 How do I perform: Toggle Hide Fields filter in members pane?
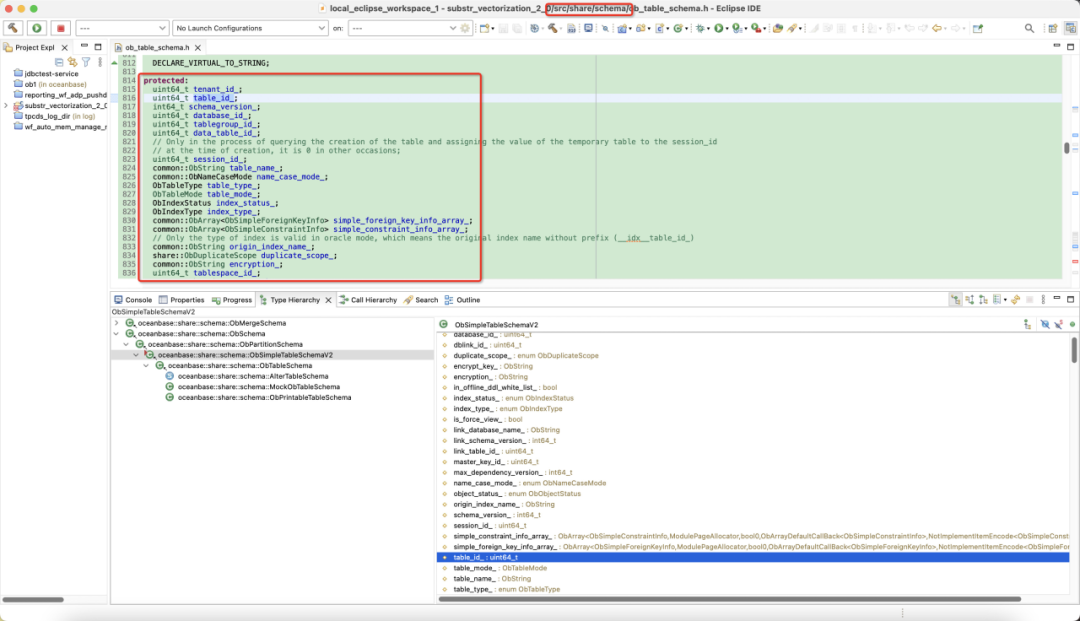click(1045, 324)
